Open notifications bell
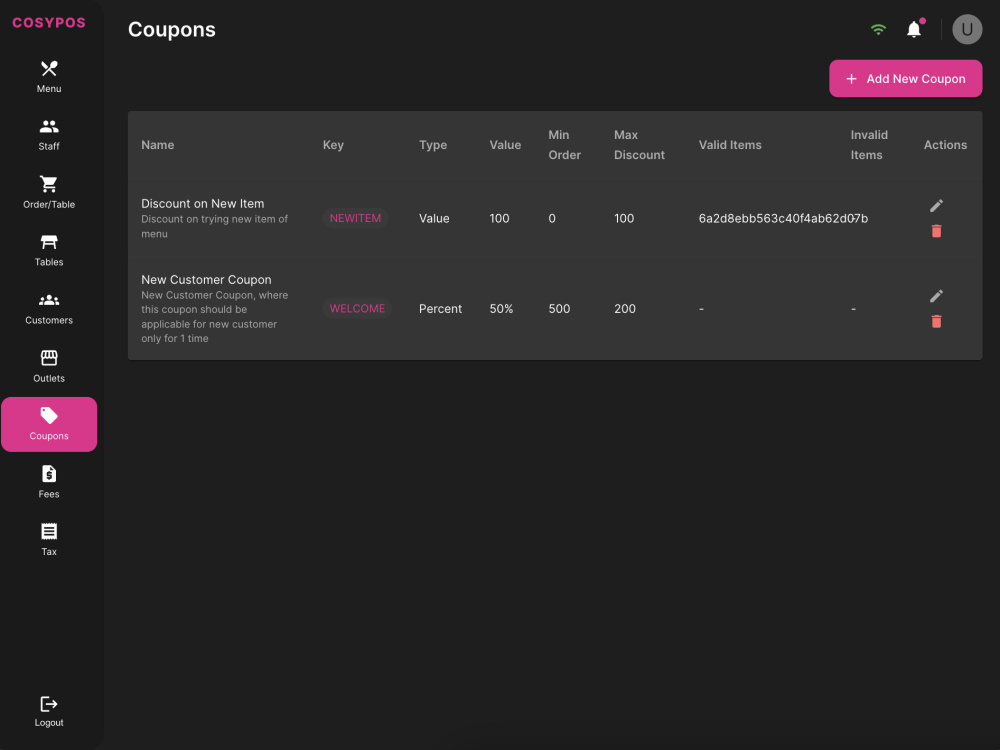Viewport: 1000px width, 750px height. pos(914,29)
